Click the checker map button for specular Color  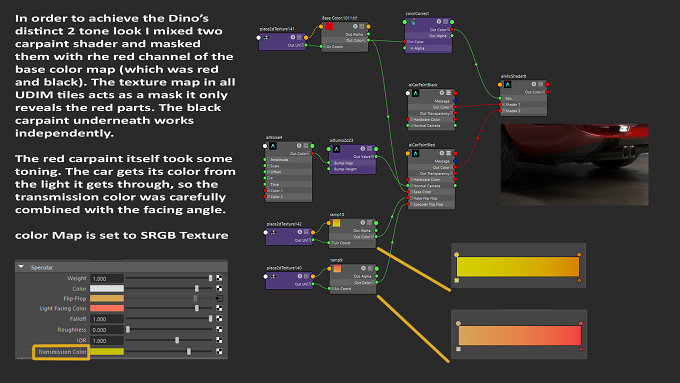tap(219, 288)
